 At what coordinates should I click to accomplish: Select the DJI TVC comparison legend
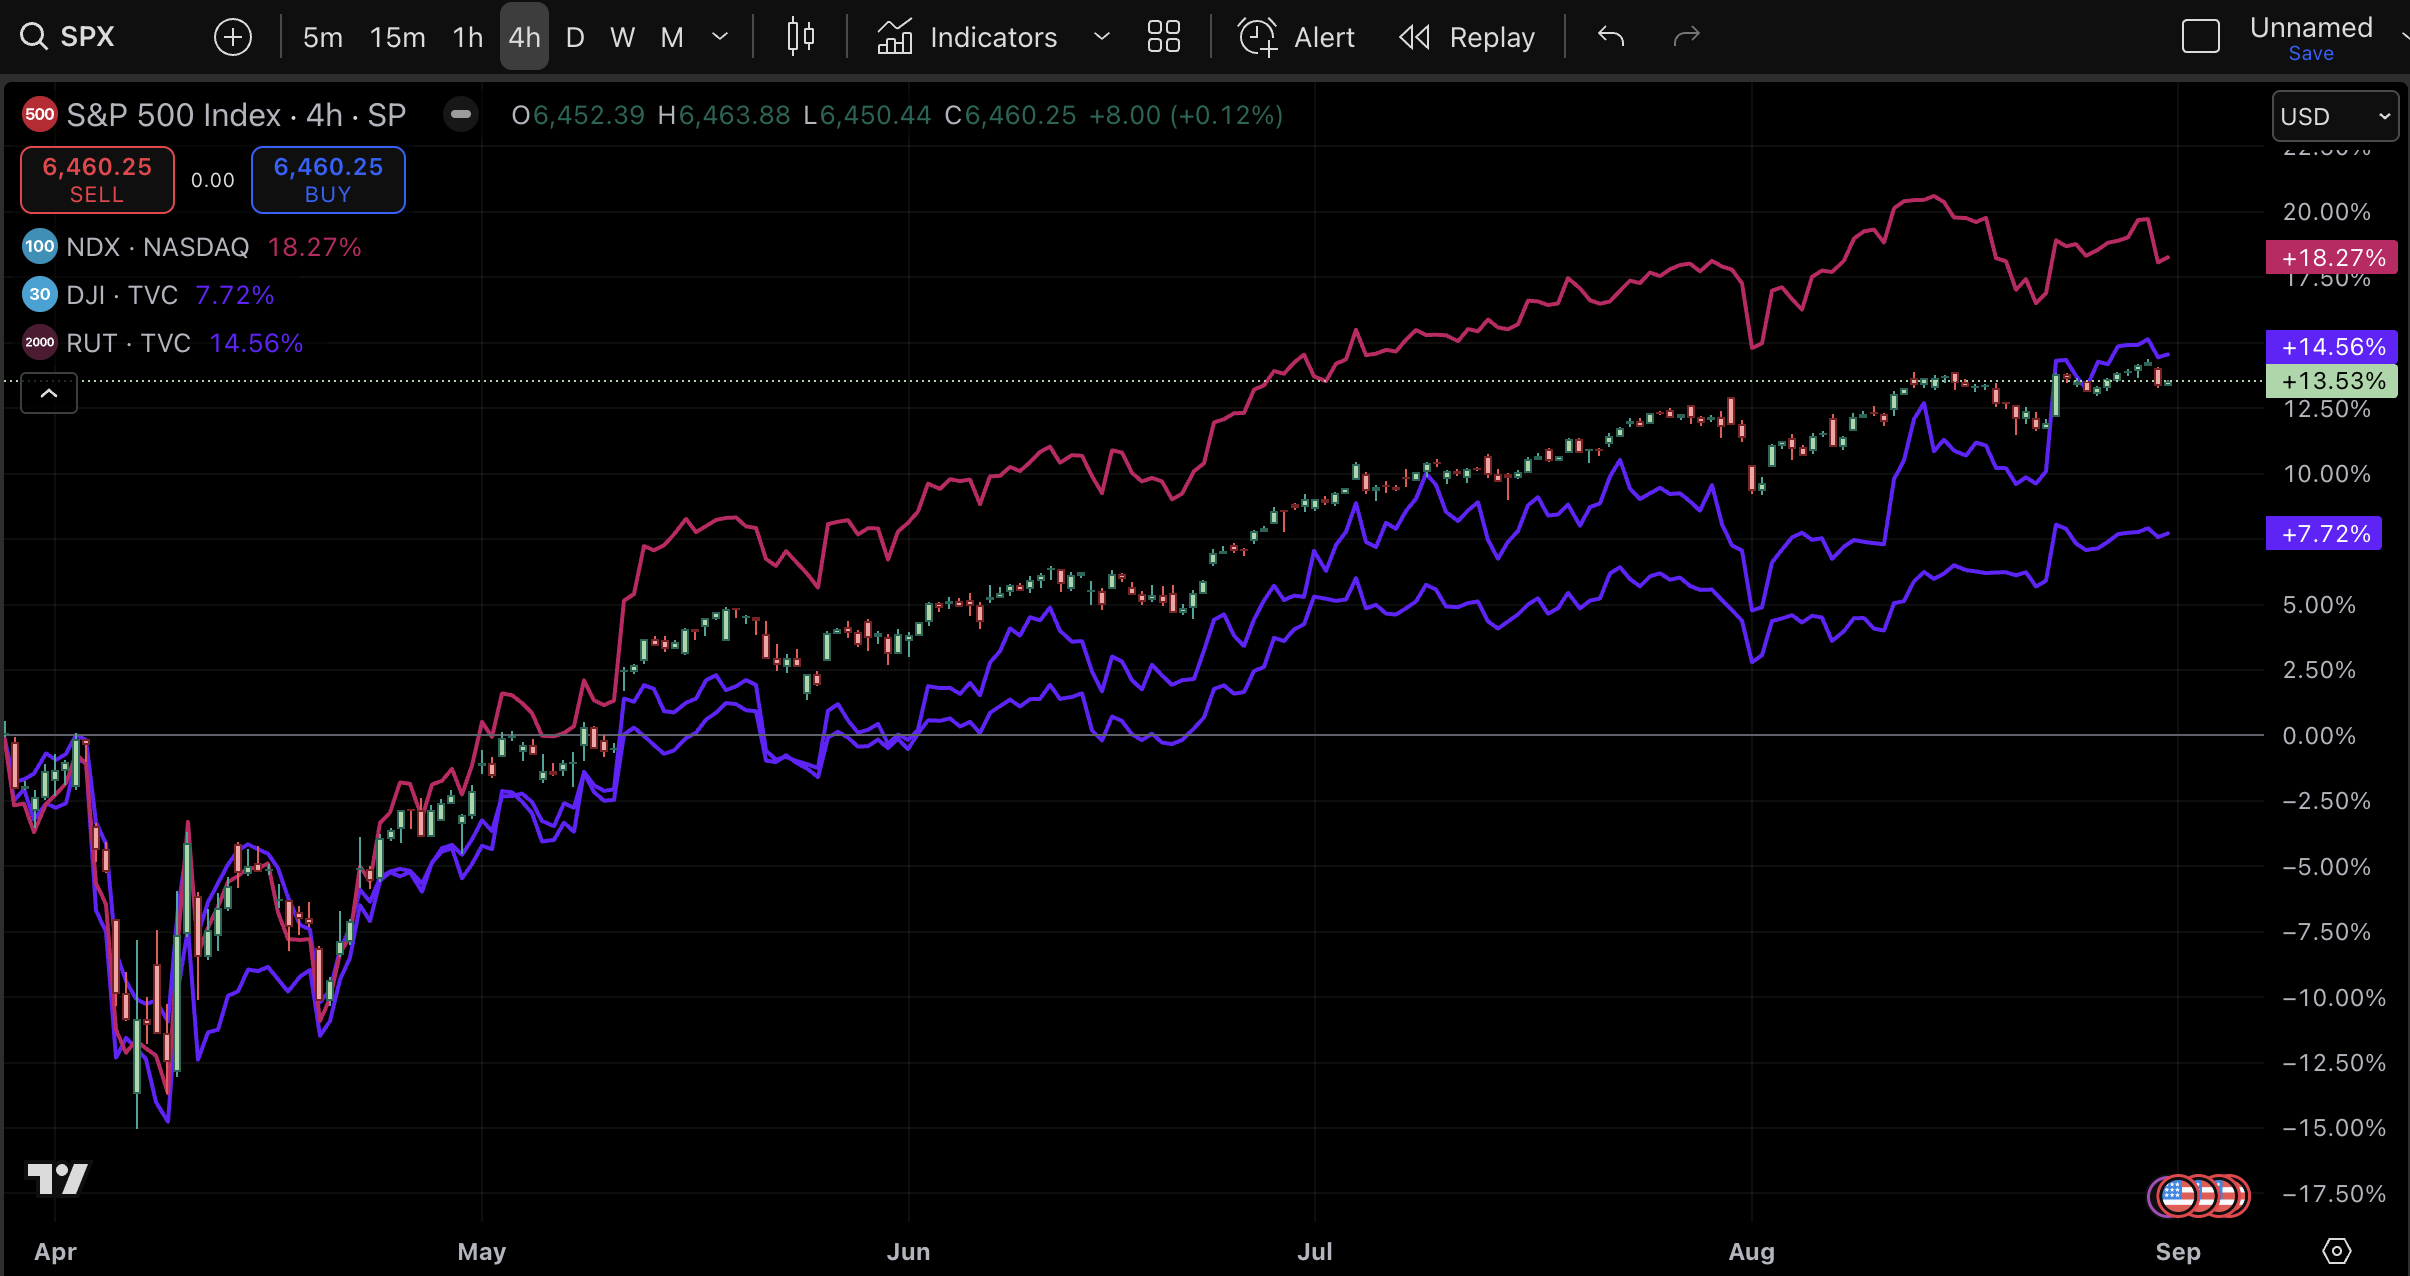coord(122,295)
